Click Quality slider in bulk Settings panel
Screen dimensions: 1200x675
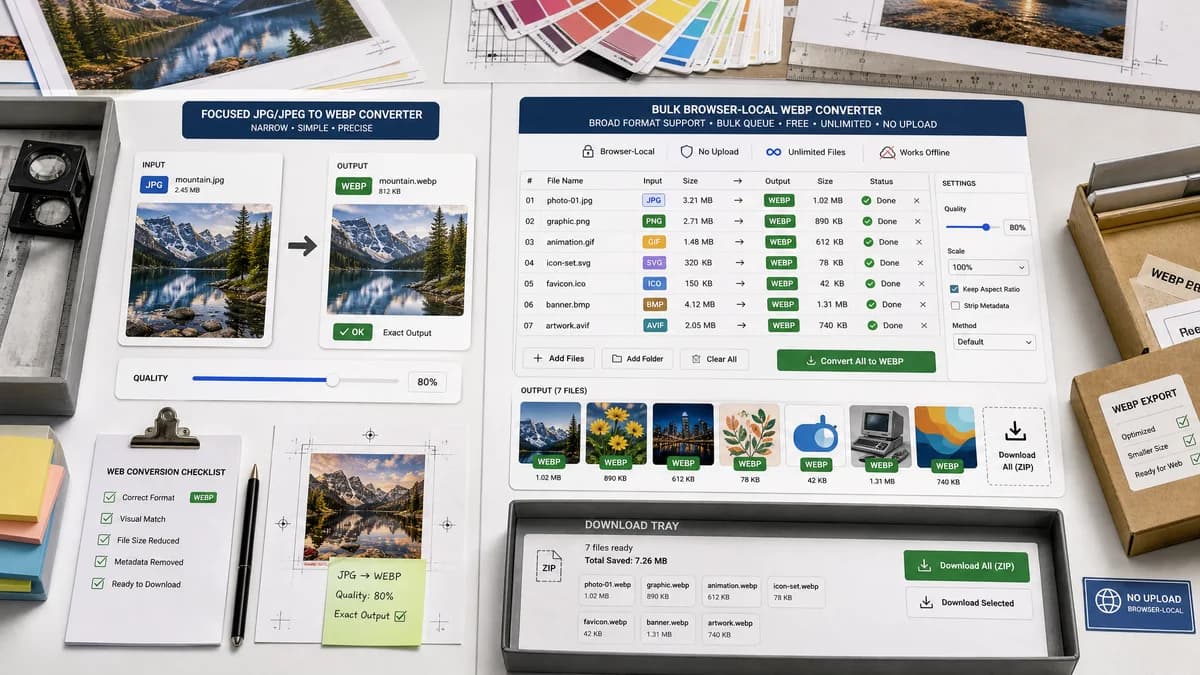(x=971, y=227)
